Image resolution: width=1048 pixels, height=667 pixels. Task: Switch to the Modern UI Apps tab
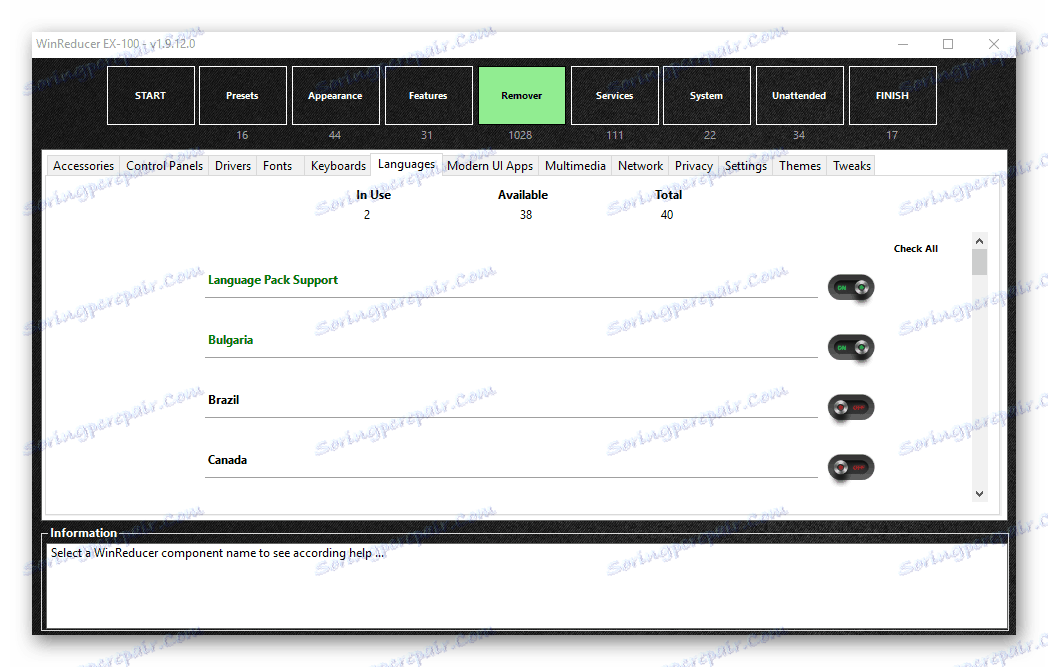tap(490, 166)
